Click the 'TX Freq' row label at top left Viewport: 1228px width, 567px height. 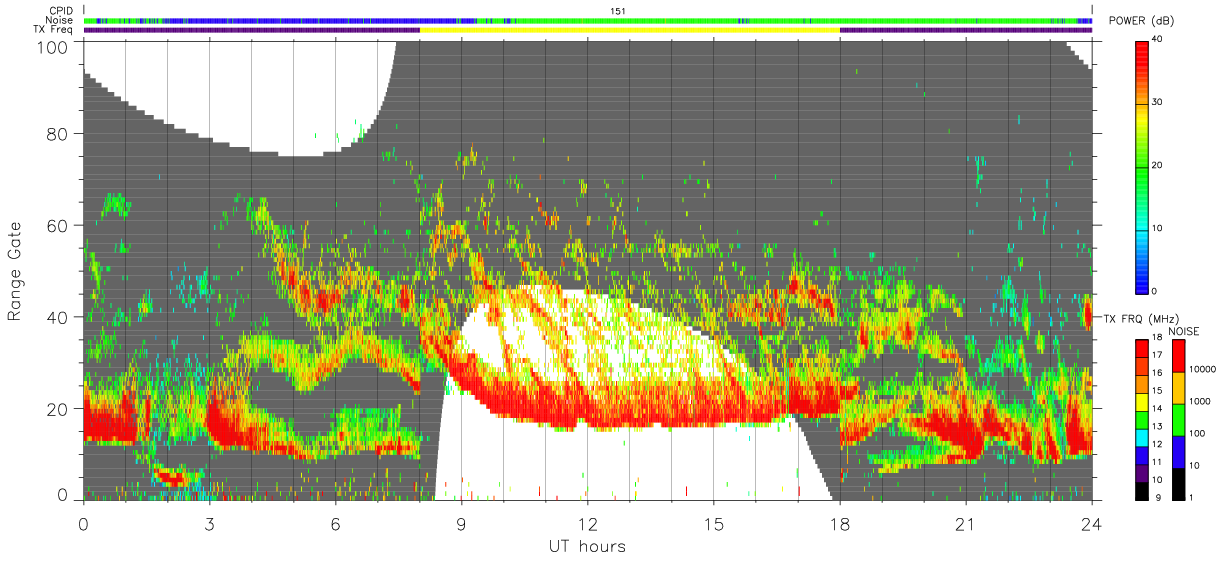[54, 30]
